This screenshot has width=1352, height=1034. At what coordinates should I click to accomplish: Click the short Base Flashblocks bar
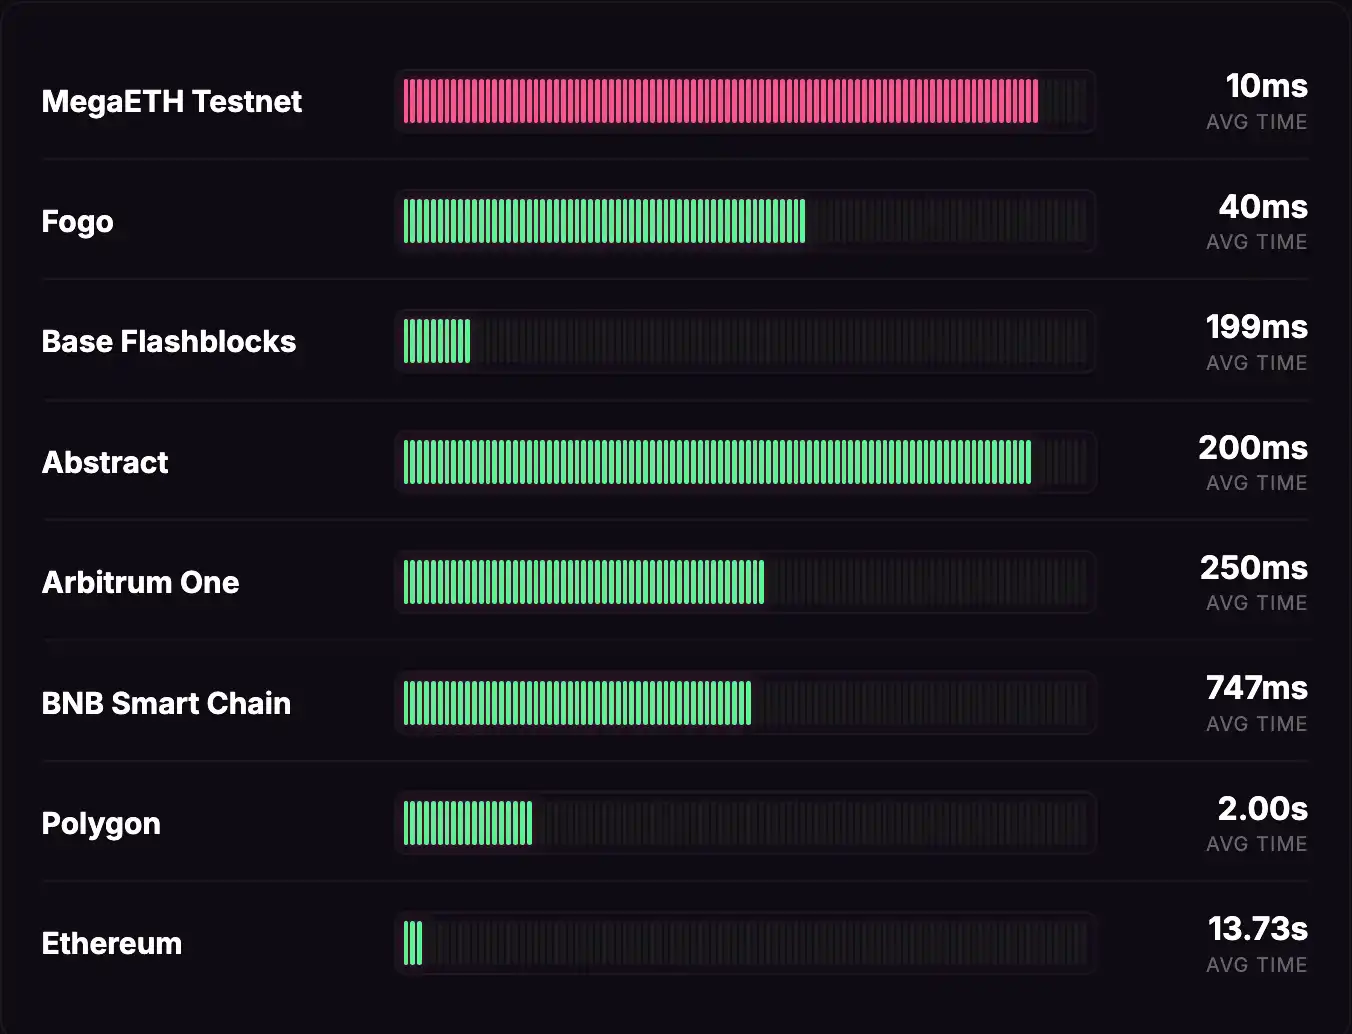[x=437, y=342]
